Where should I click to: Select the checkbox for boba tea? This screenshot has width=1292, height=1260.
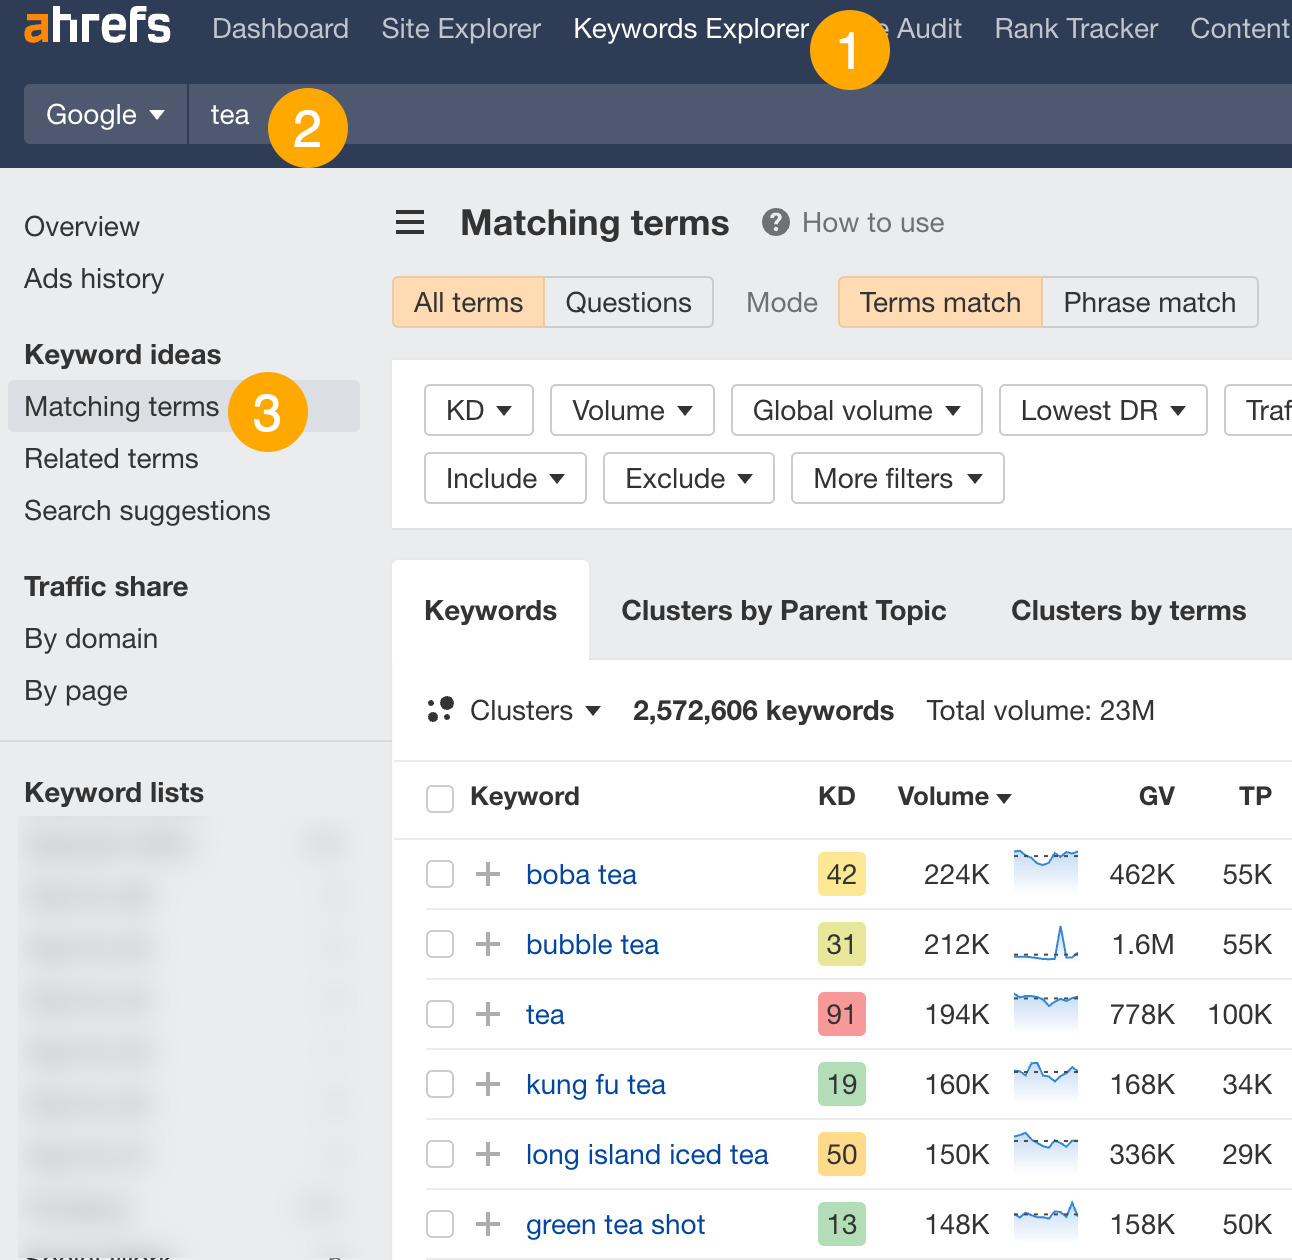[x=440, y=874]
